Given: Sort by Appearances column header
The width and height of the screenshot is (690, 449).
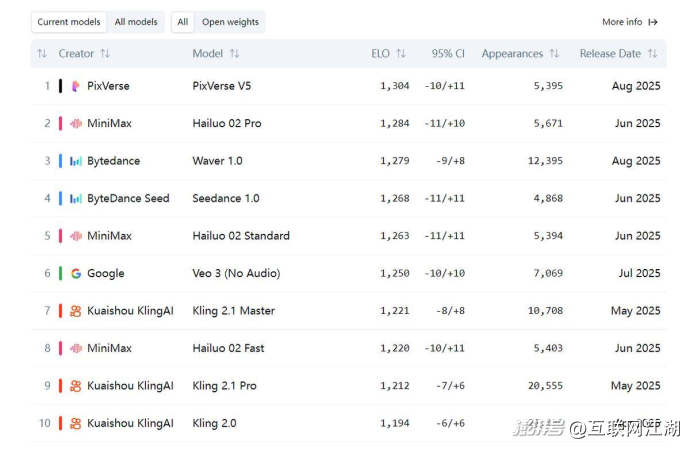Looking at the screenshot, I should [x=519, y=54].
